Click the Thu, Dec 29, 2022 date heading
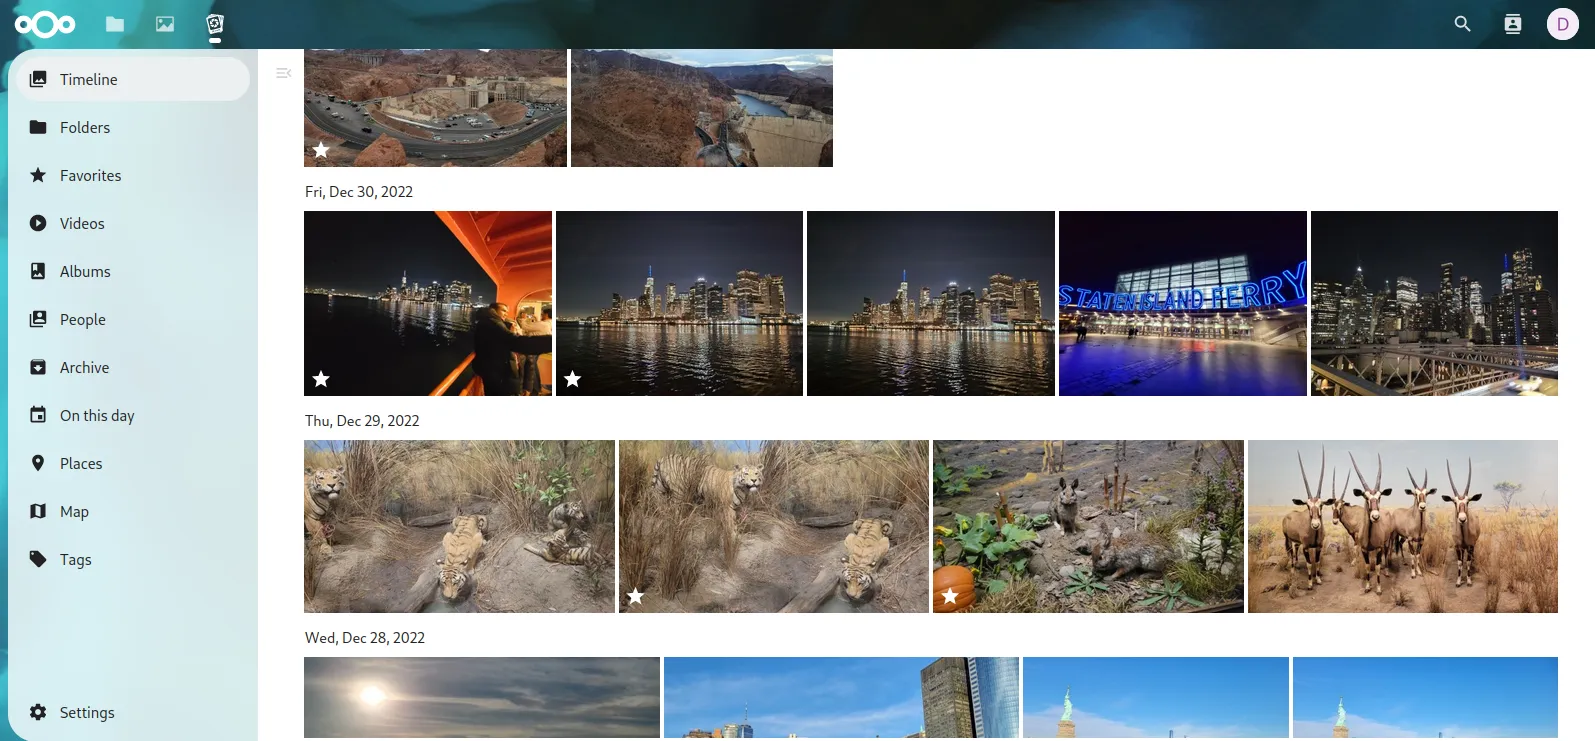Viewport: 1595px width, 741px height. pyautogui.click(x=362, y=421)
